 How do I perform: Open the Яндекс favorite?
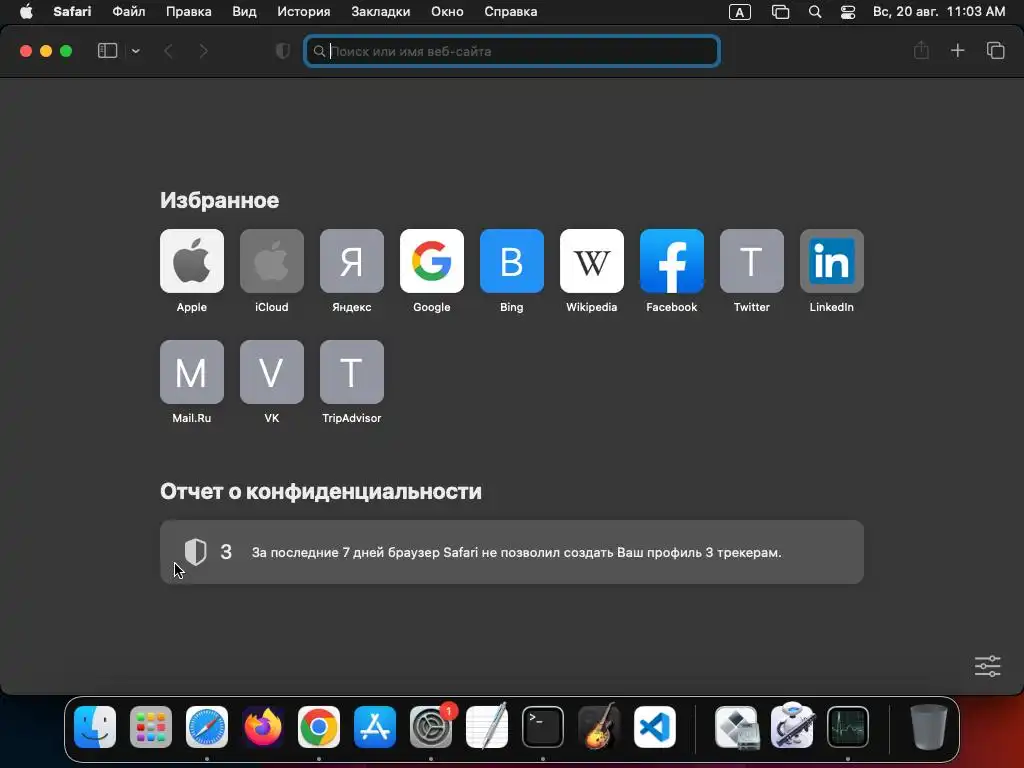tap(351, 261)
